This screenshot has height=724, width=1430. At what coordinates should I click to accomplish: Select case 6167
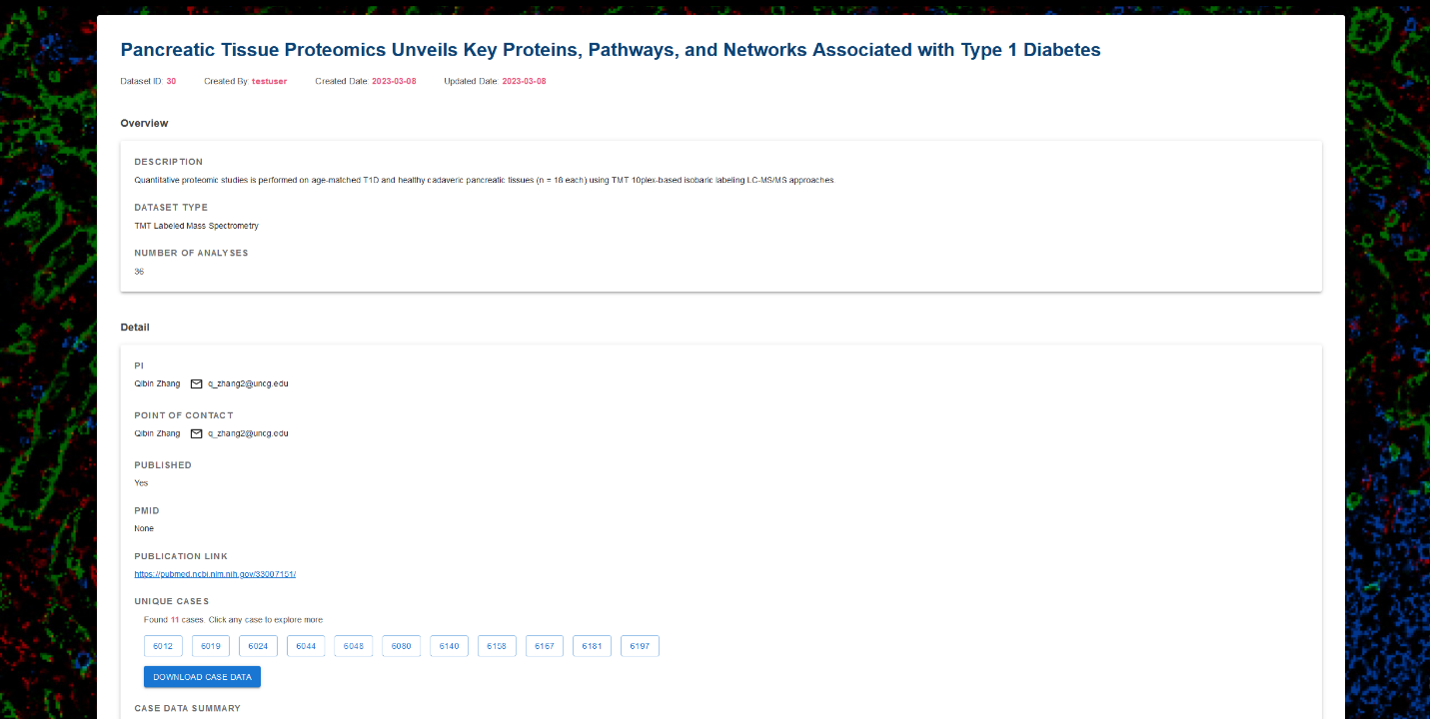(x=544, y=646)
